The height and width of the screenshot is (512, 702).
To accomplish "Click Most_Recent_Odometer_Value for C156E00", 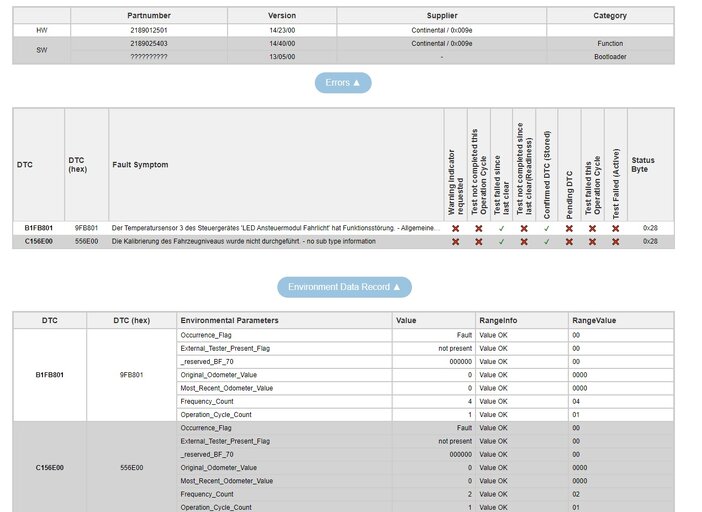I will coord(227,481).
